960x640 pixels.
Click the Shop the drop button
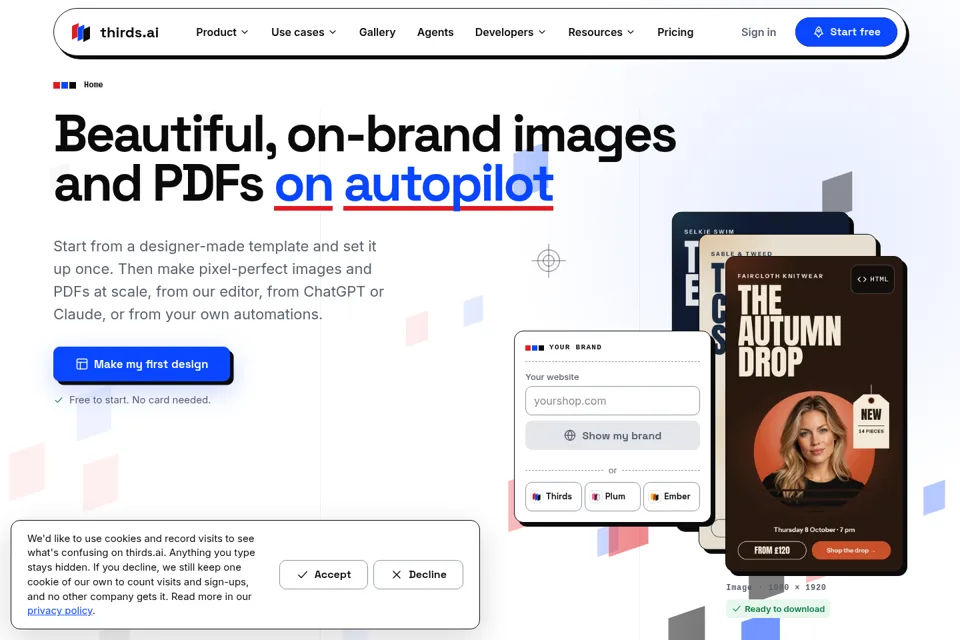(x=851, y=551)
